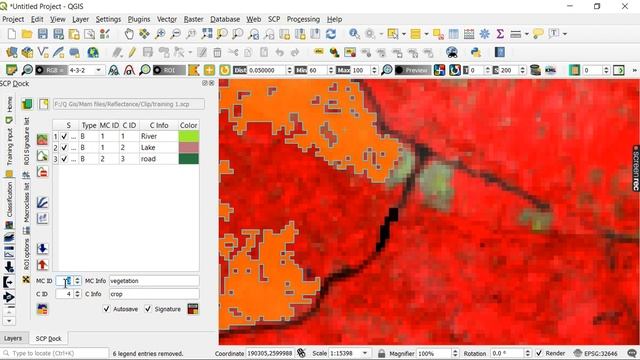Activate the Identify Features tool
Screen dimensions: 640x360
pos(354,34)
